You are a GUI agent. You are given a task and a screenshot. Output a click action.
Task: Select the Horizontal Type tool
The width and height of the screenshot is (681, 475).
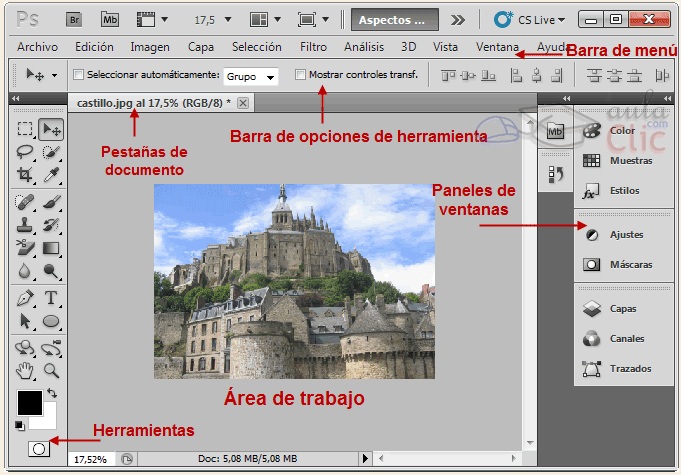point(51,298)
